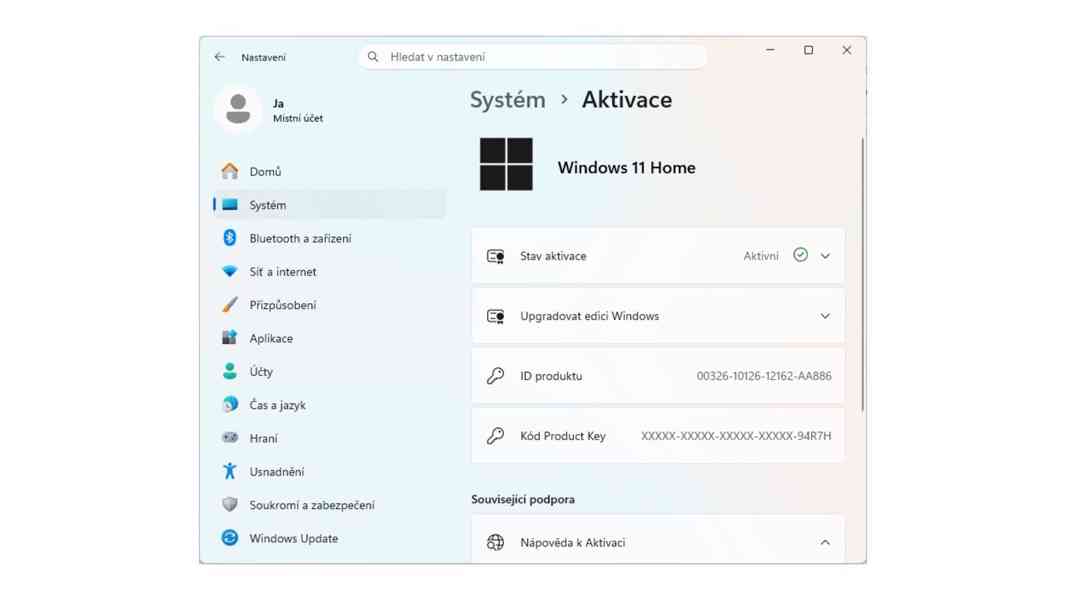This screenshot has height=600, width=1066.
Task: Click Upgradovat edici Windows label
Action: point(589,316)
